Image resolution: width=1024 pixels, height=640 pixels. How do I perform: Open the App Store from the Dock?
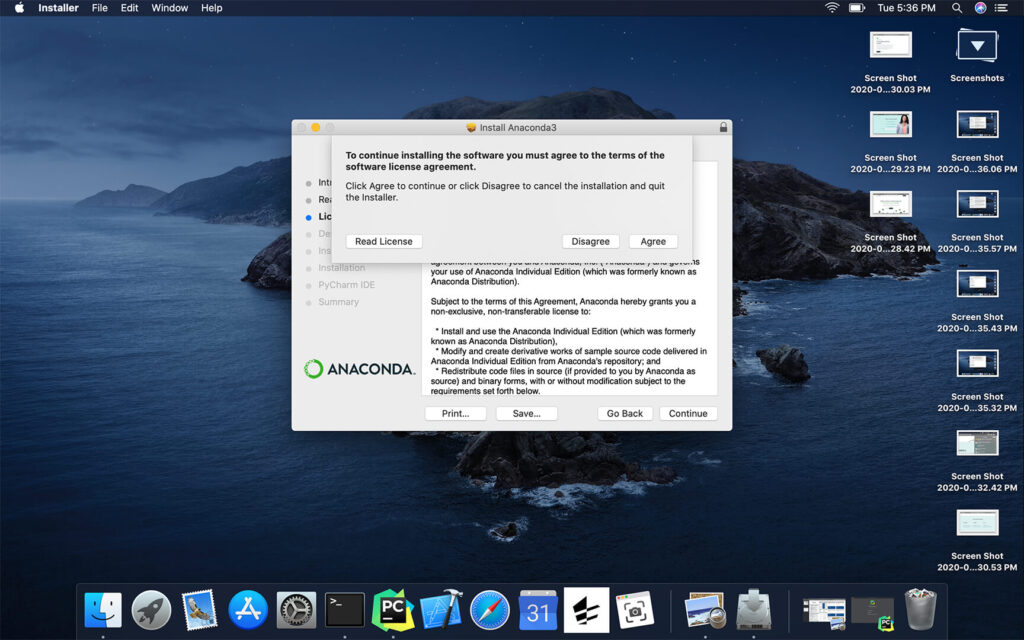pos(248,611)
